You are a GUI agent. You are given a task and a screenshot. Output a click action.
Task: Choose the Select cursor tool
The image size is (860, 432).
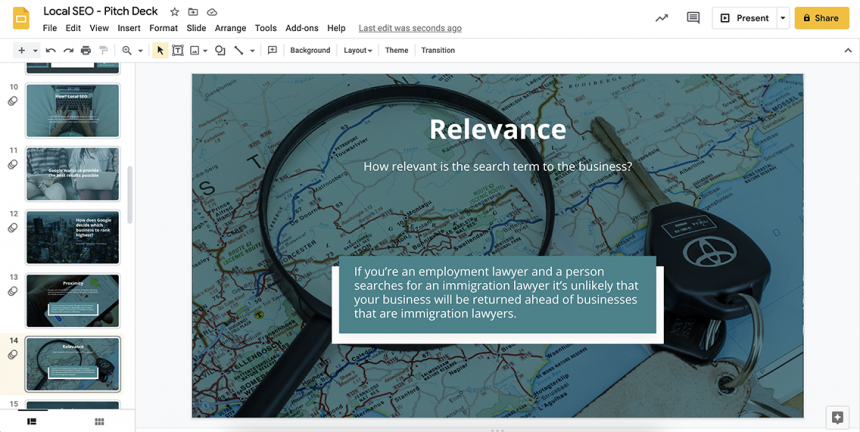coord(160,50)
